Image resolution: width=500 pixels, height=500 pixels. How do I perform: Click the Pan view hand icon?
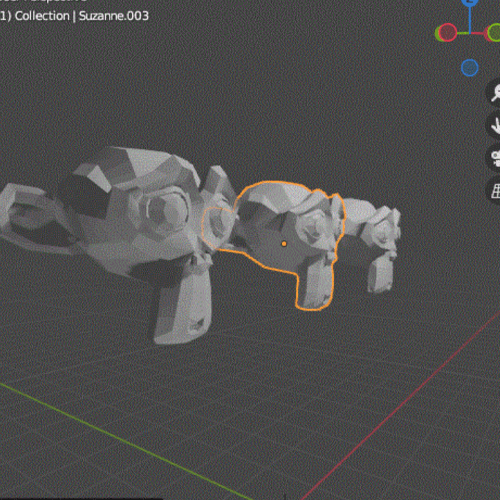tap(495, 125)
